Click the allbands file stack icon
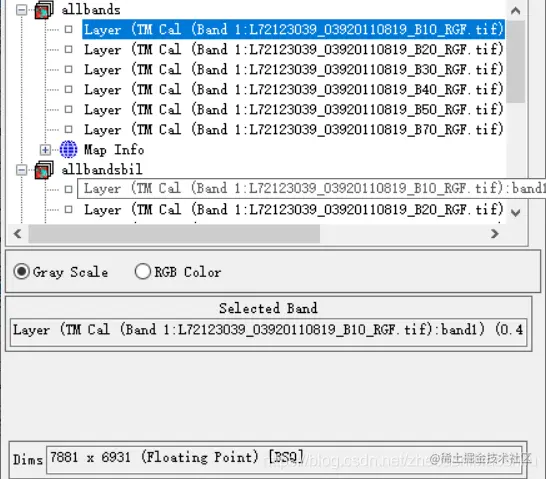 (44, 9)
